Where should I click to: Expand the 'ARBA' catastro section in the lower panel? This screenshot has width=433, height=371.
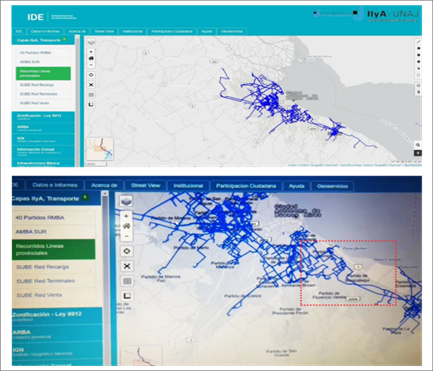tap(57, 334)
